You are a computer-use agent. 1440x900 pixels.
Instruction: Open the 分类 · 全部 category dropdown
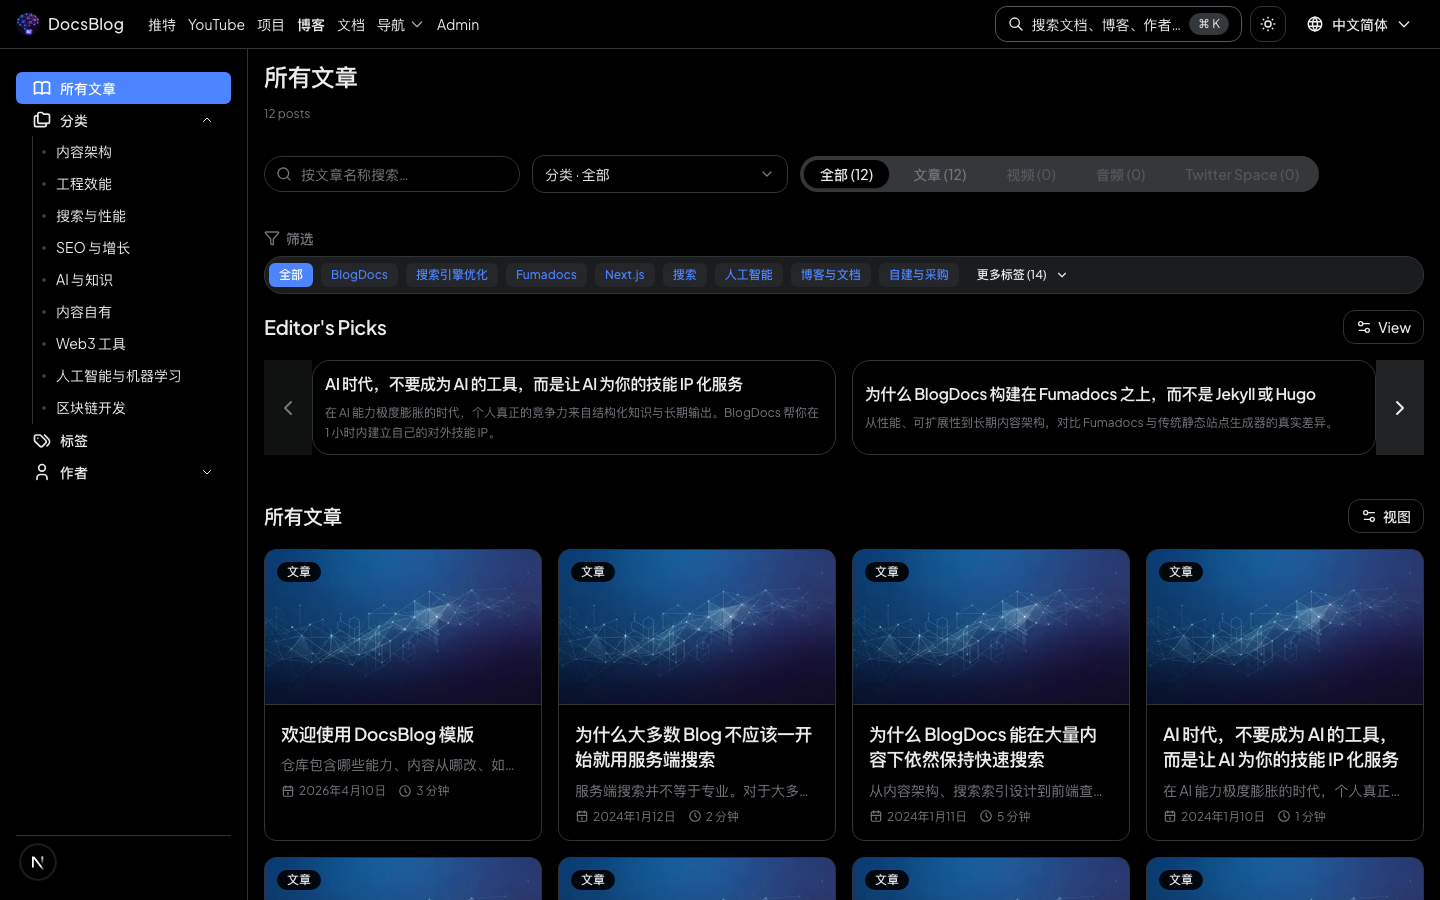[x=659, y=174]
